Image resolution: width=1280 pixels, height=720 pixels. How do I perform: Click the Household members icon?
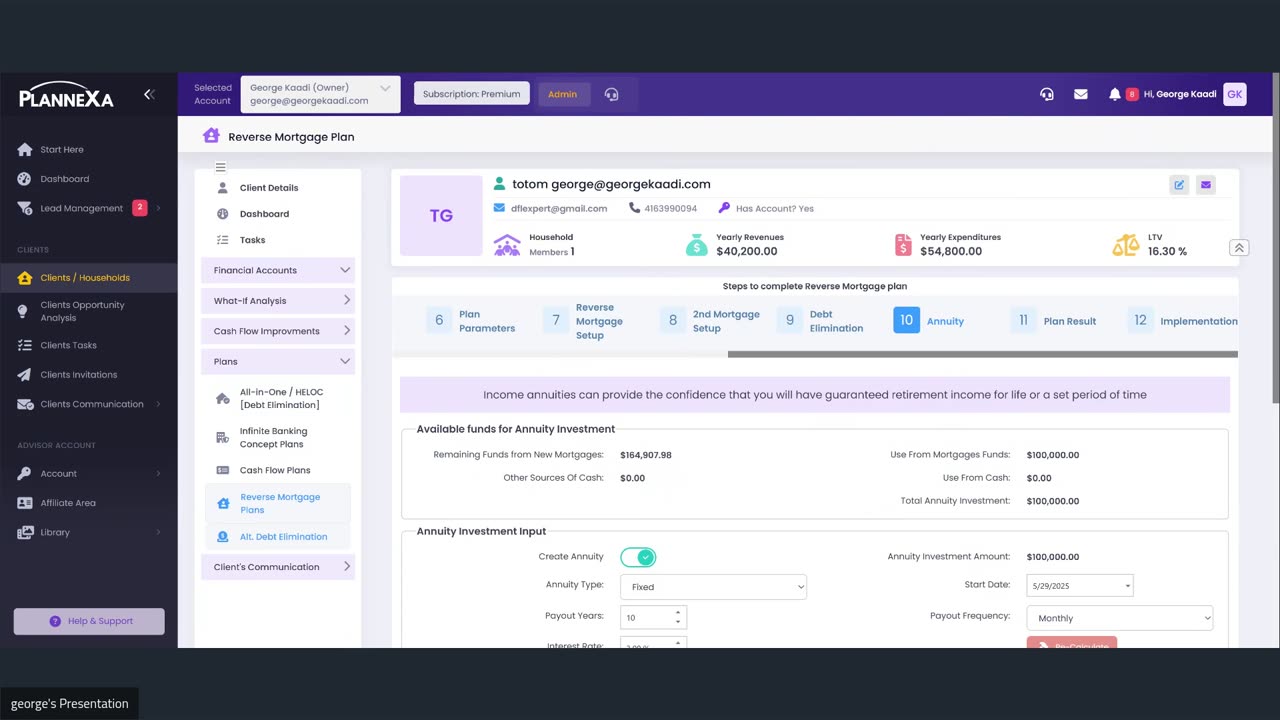[x=508, y=245]
